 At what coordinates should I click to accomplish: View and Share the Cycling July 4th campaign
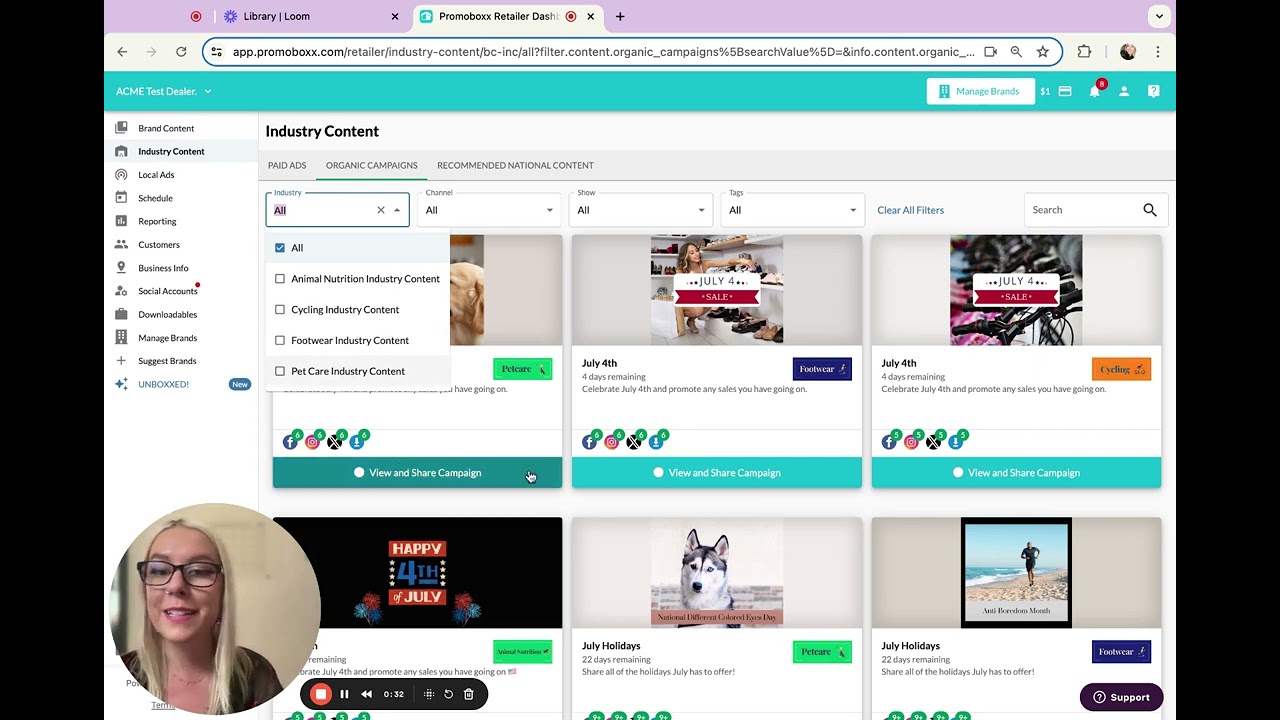click(x=1016, y=473)
